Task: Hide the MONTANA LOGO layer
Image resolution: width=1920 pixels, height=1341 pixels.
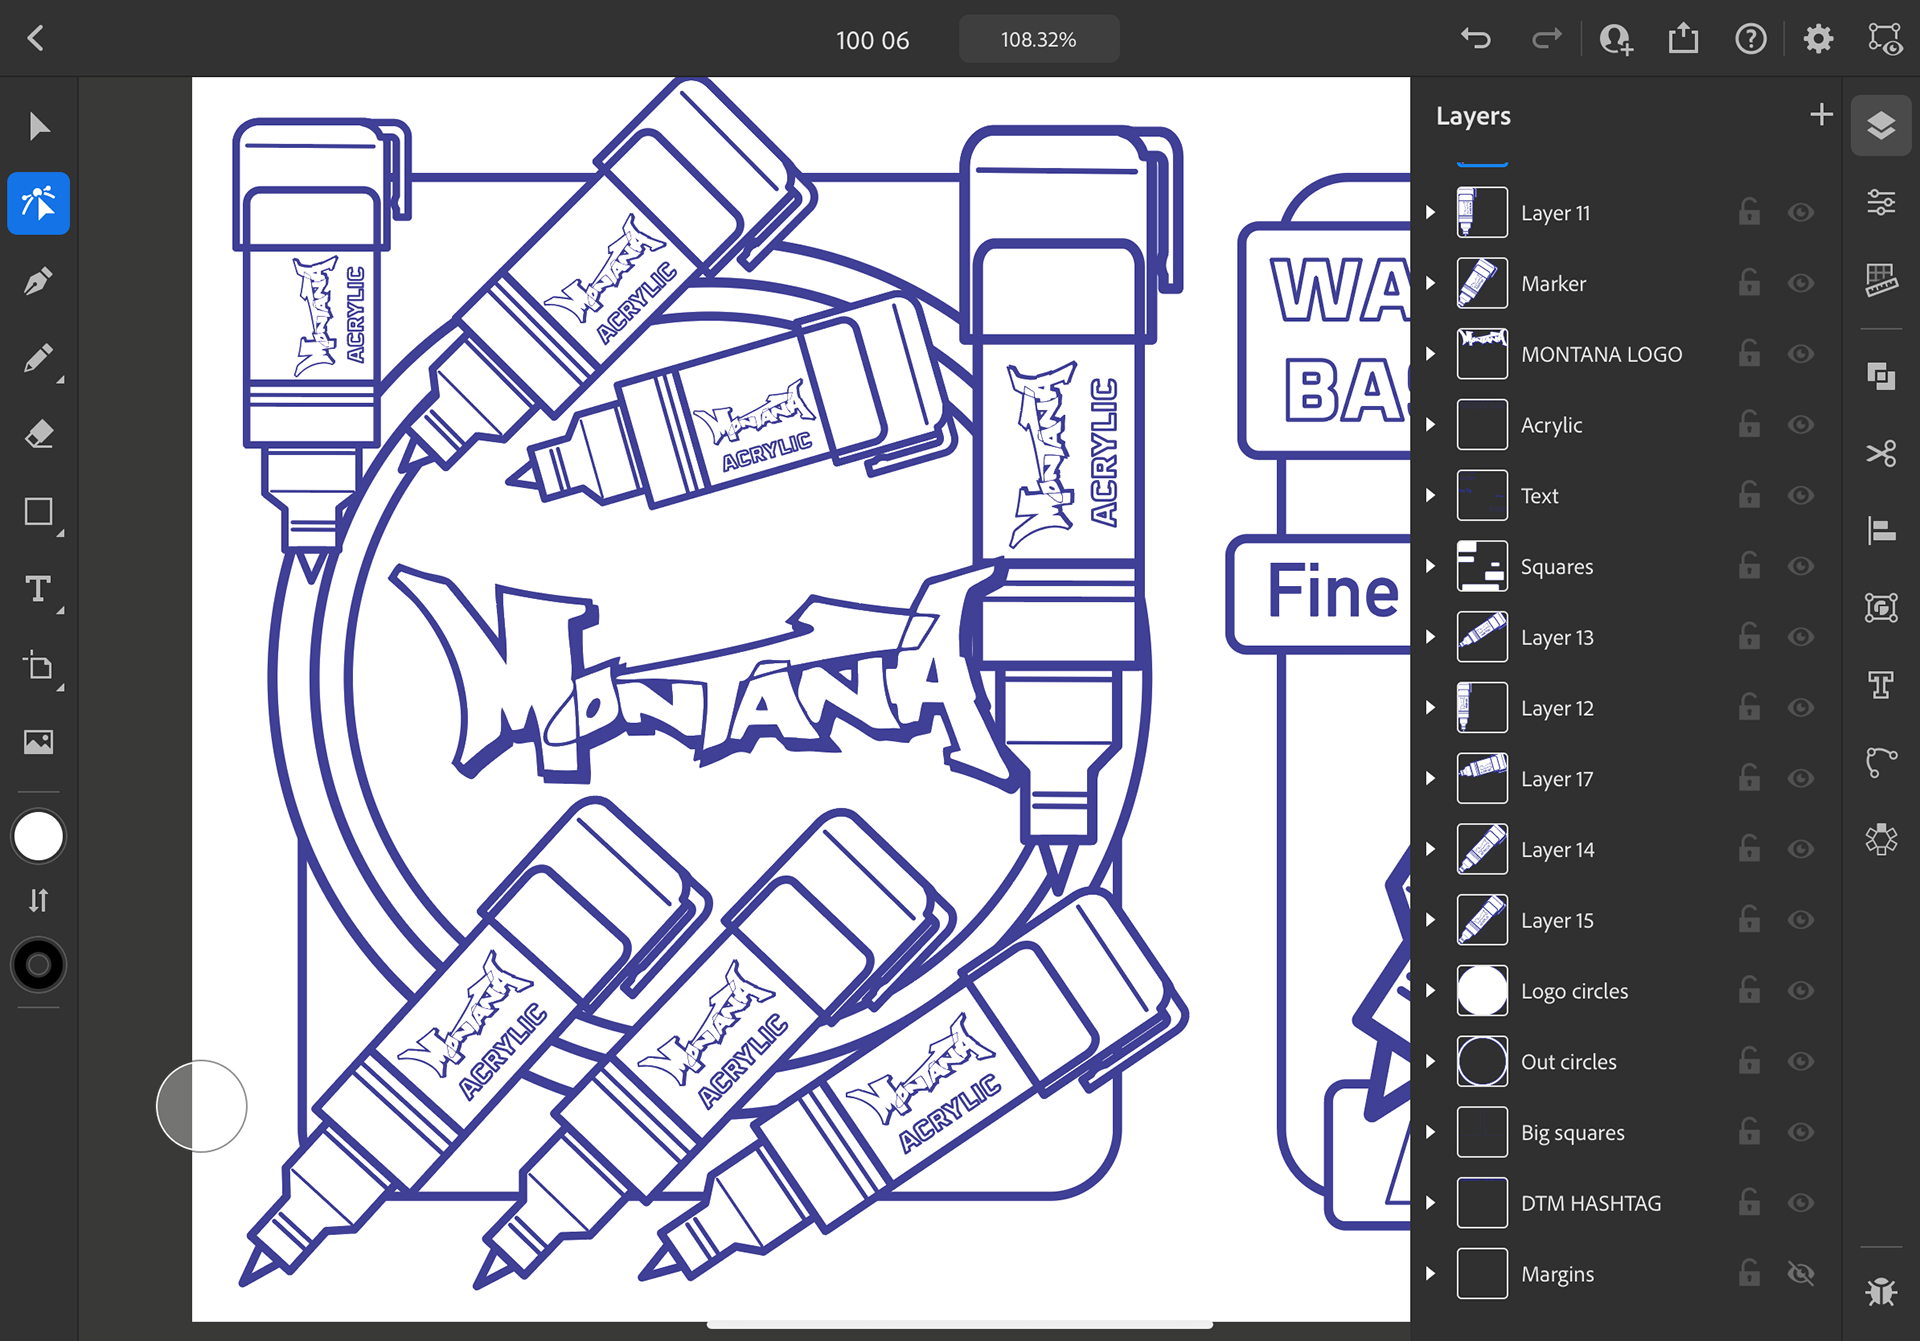Action: pyautogui.click(x=1801, y=354)
